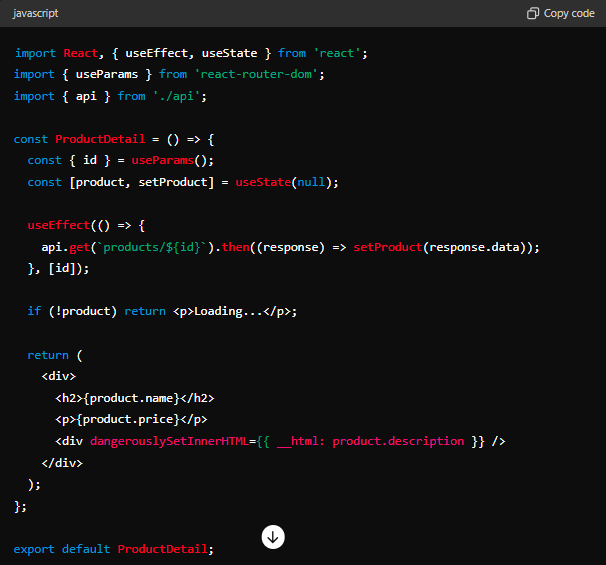Click the useParams() call on the id line
Image resolution: width=606 pixels, height=565 pixels.
172,160
